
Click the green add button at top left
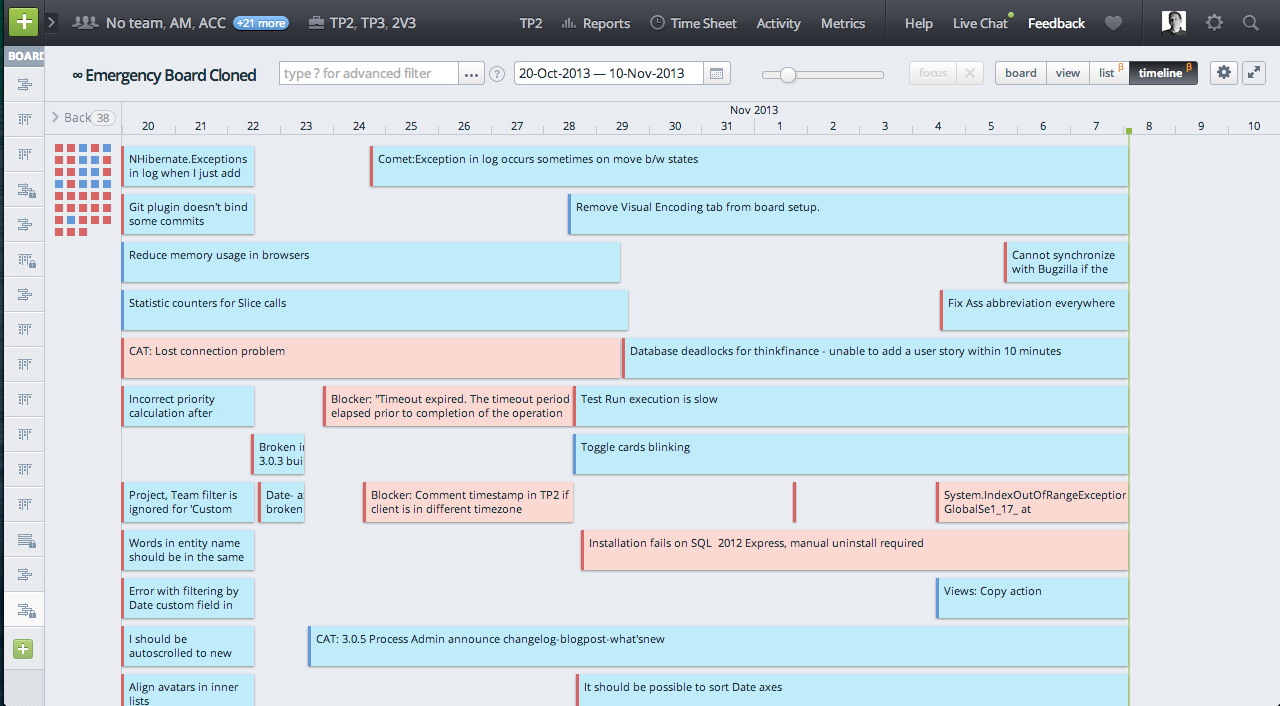click(22, 21)
